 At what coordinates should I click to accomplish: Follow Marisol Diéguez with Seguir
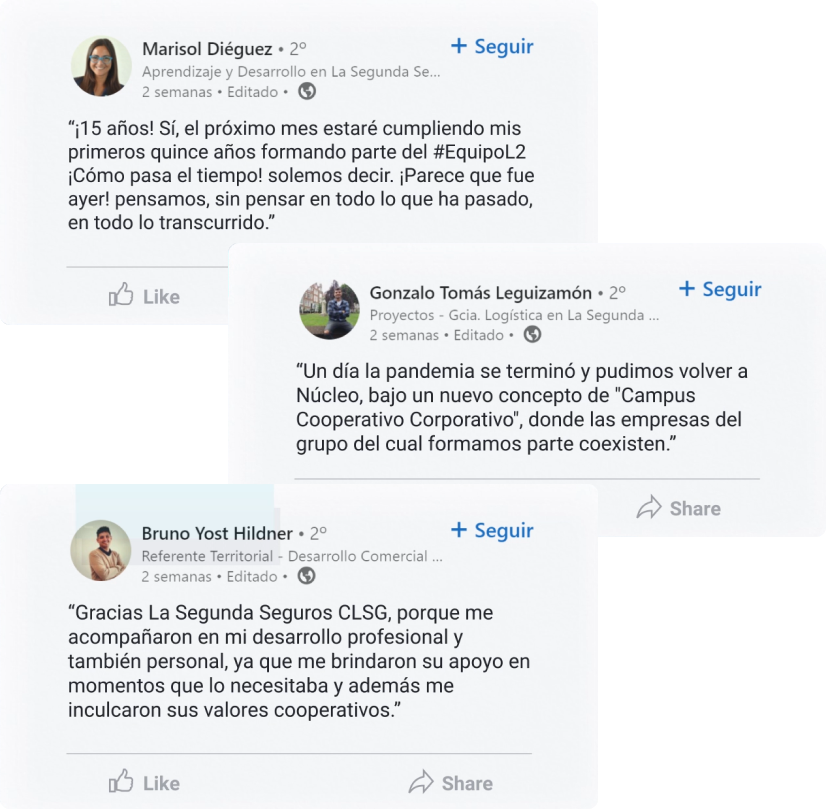(x=492, y=46)
